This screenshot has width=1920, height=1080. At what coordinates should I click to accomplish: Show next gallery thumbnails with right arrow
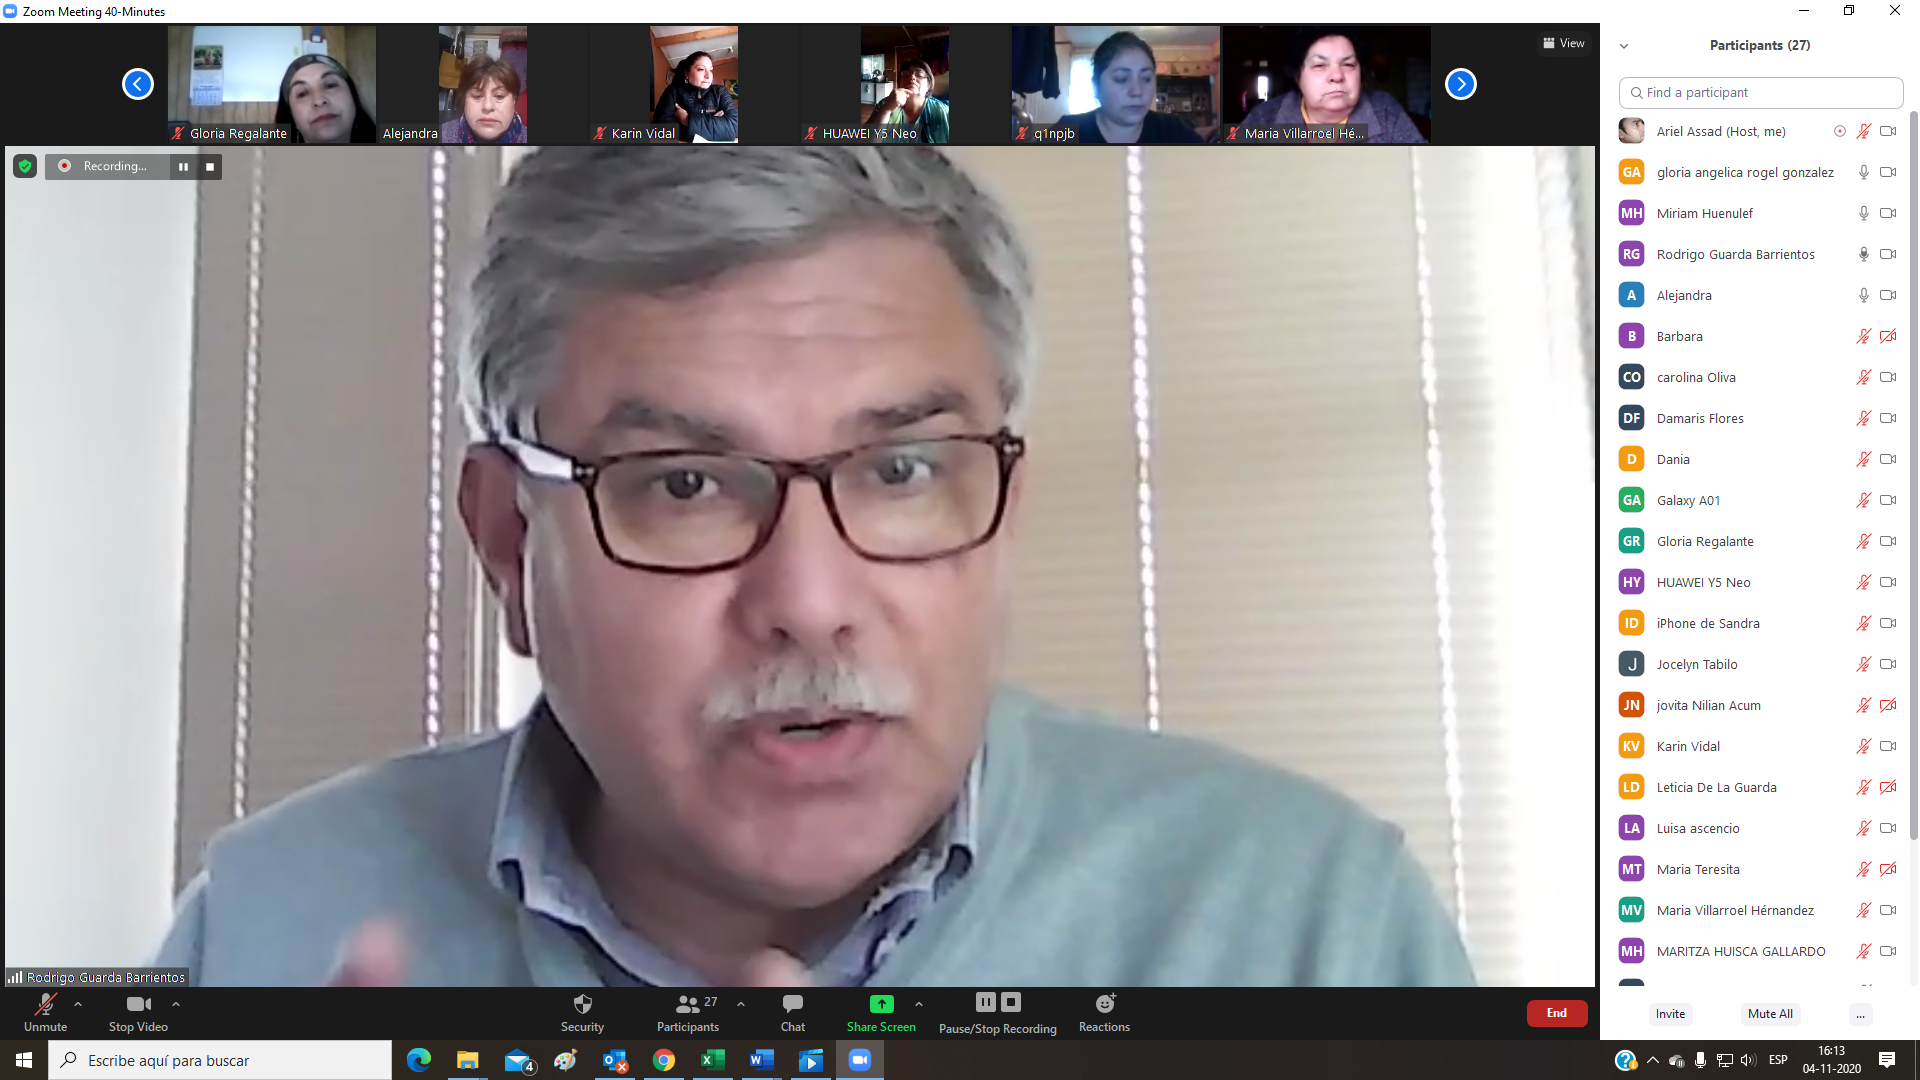pyautogui.click(x=1461, y=84)
